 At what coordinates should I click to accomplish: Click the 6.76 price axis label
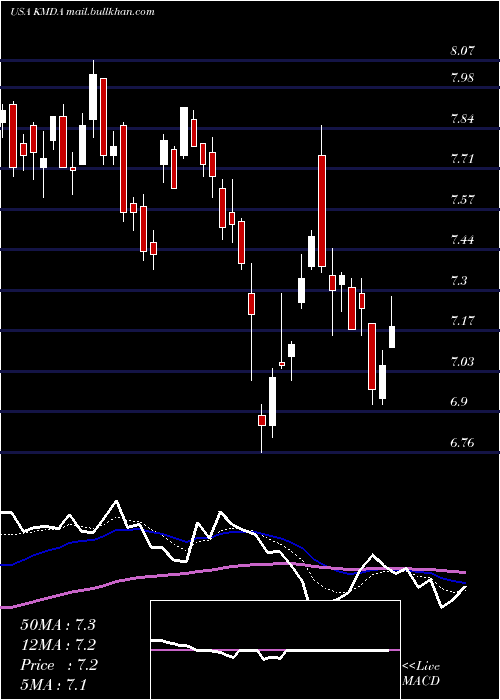pos(462,443)
